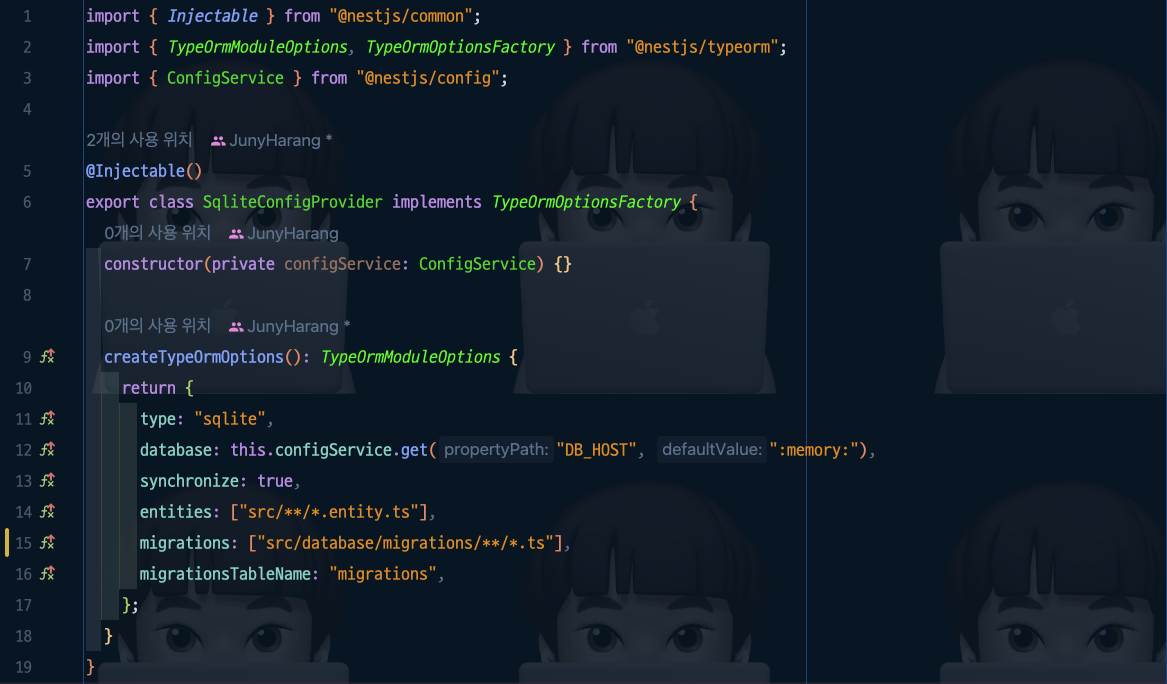Click the implement gutter icon on line 14
The image size is (1167, 684).
click(x=48, y=511)
